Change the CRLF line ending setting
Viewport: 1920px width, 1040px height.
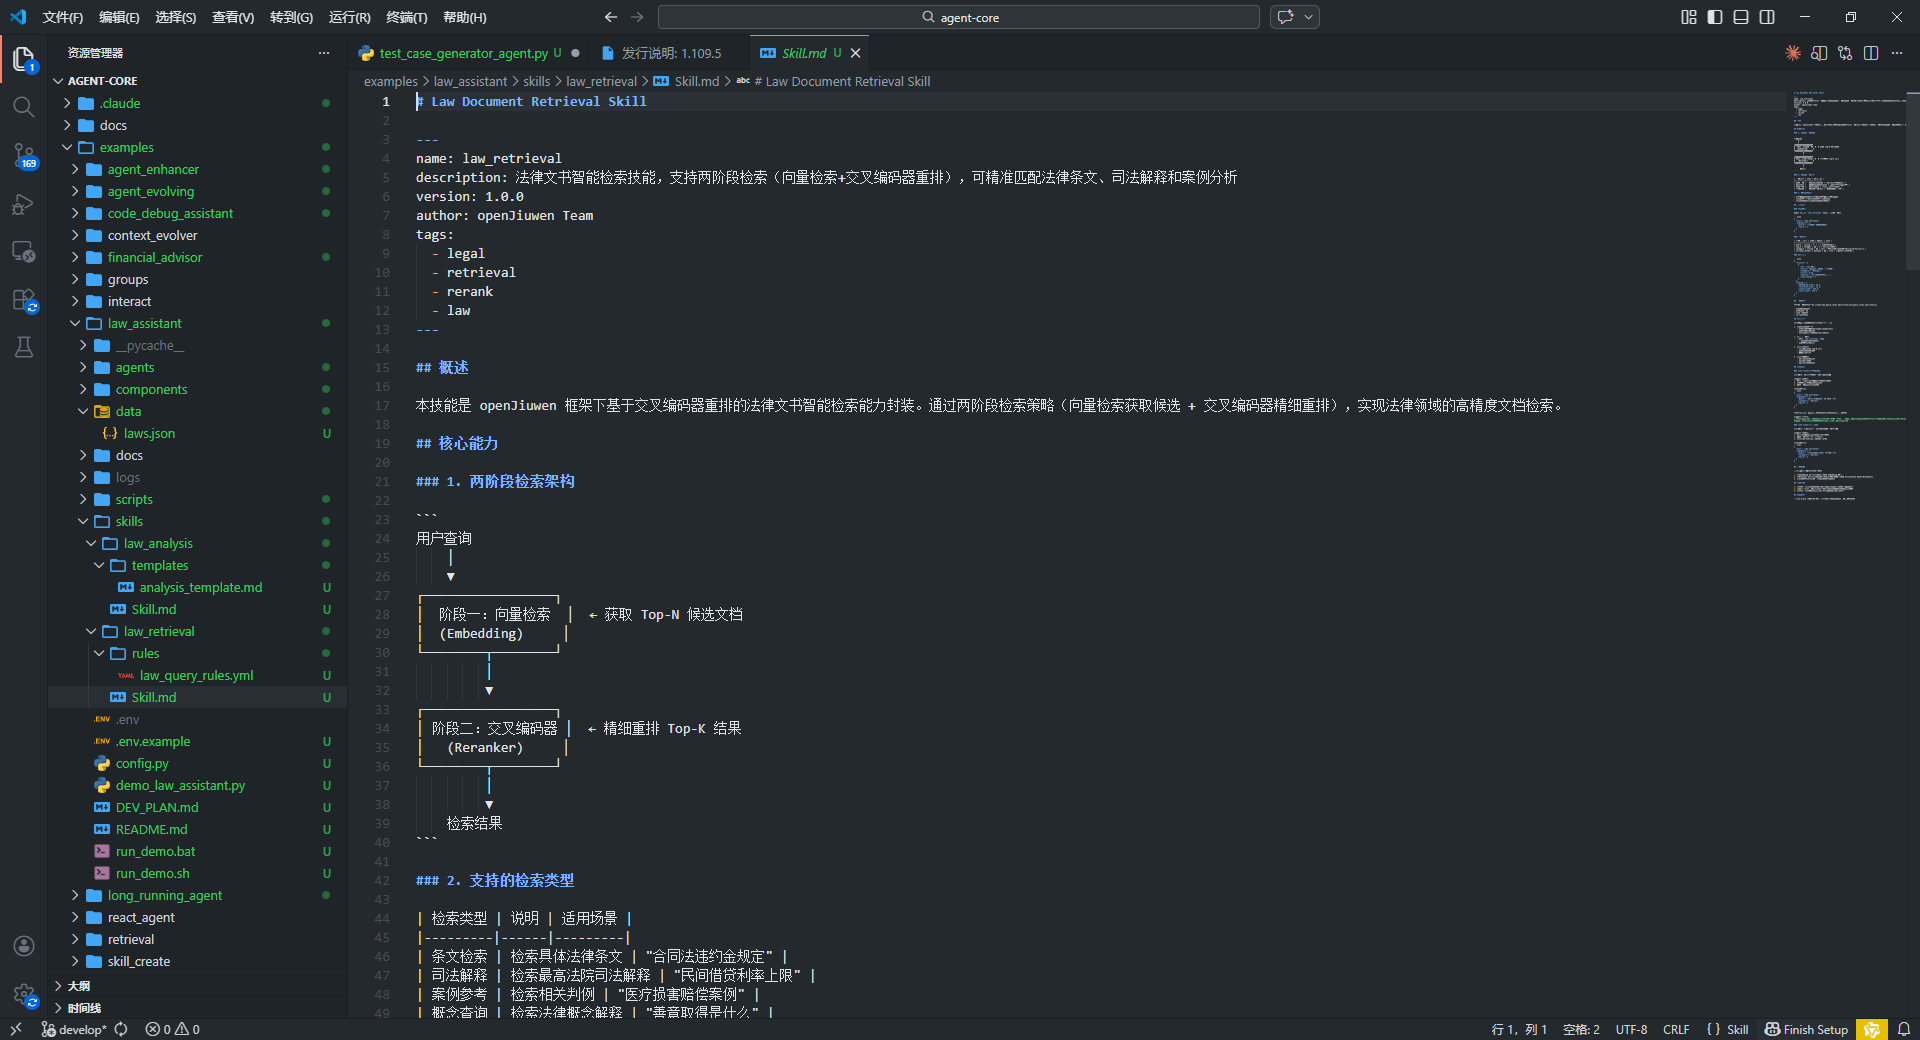click(x=1676, y=1029)
